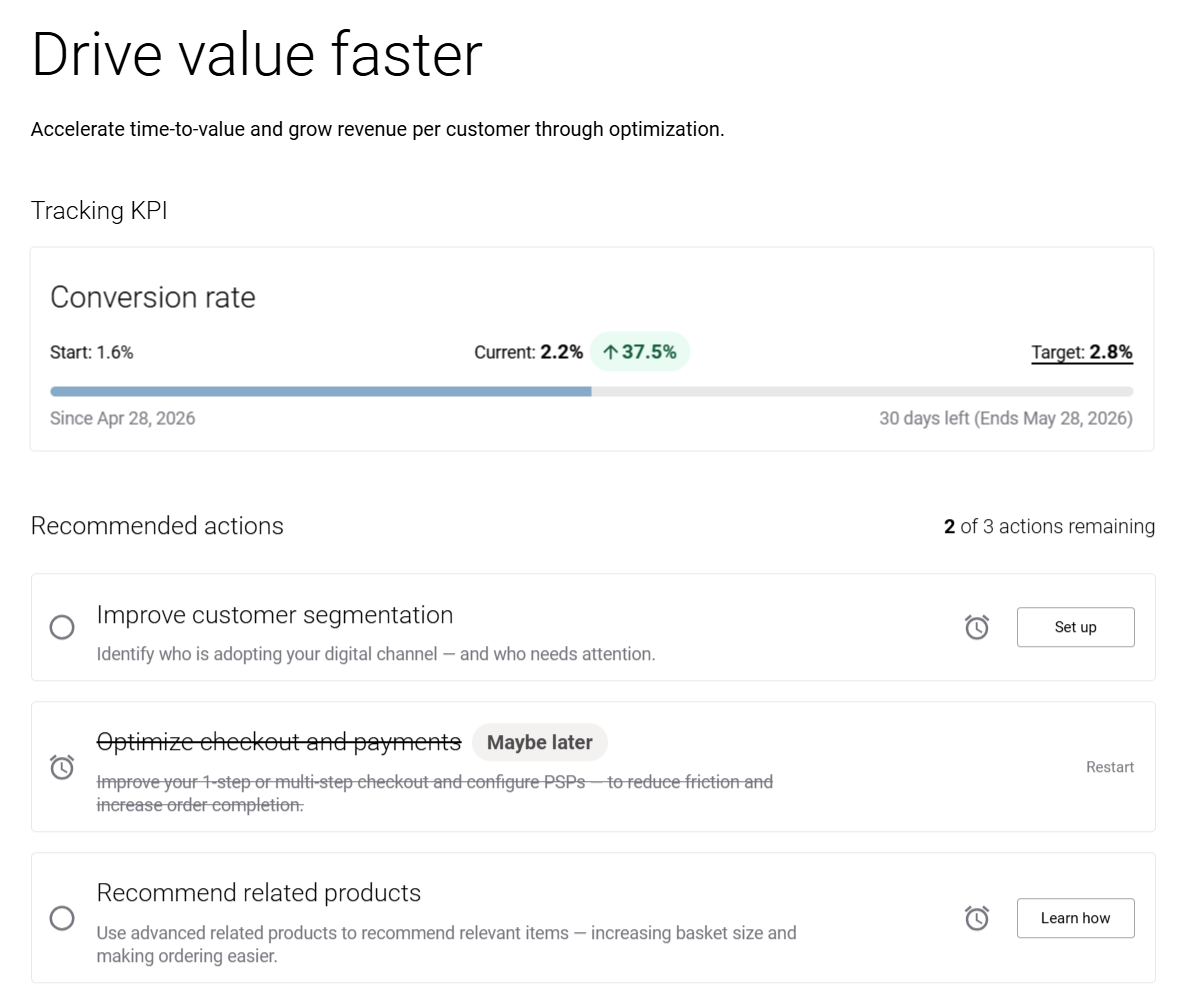This screenshot has height=1007, width=1180.
Task: Click the alarm clock icon beside Learn how
Action: pos(976,918)
